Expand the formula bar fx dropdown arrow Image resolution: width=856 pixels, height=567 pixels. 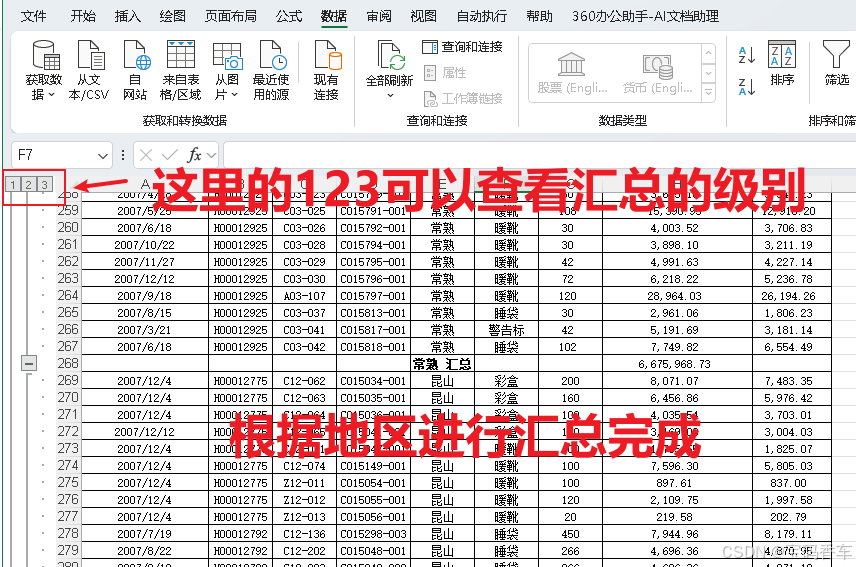[x=211, y=156]
